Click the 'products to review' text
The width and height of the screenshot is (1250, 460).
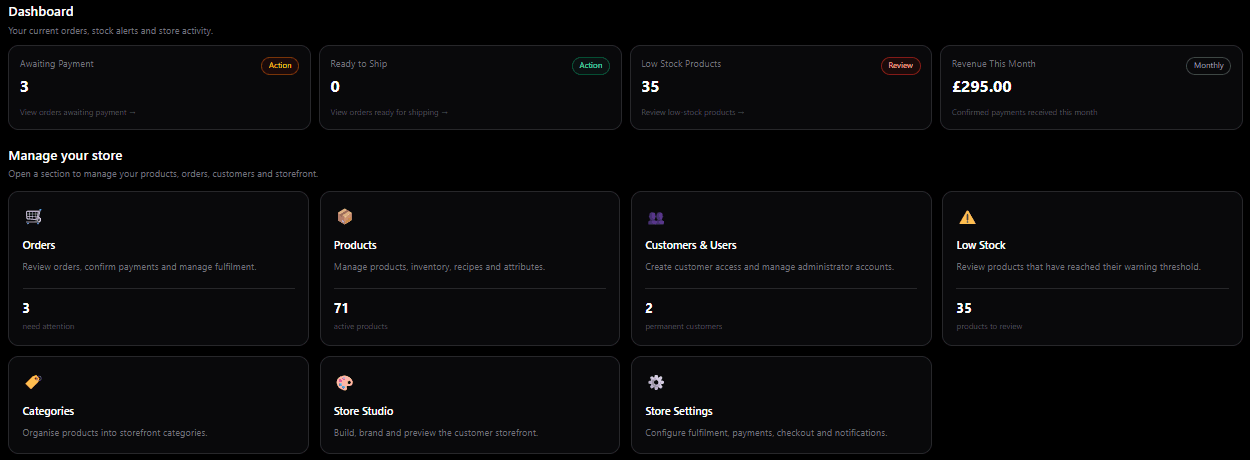[990, 326]
